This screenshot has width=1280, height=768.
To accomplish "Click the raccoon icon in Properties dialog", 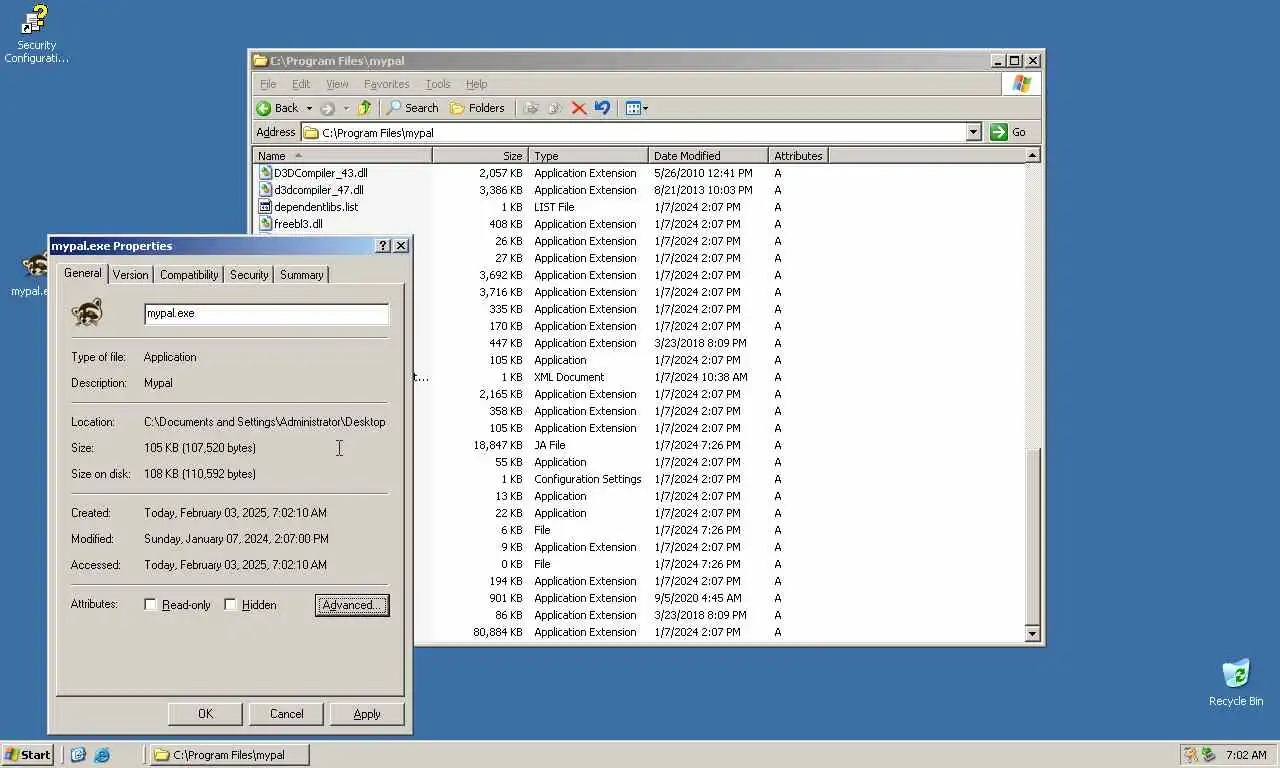I will pos(88,313).
